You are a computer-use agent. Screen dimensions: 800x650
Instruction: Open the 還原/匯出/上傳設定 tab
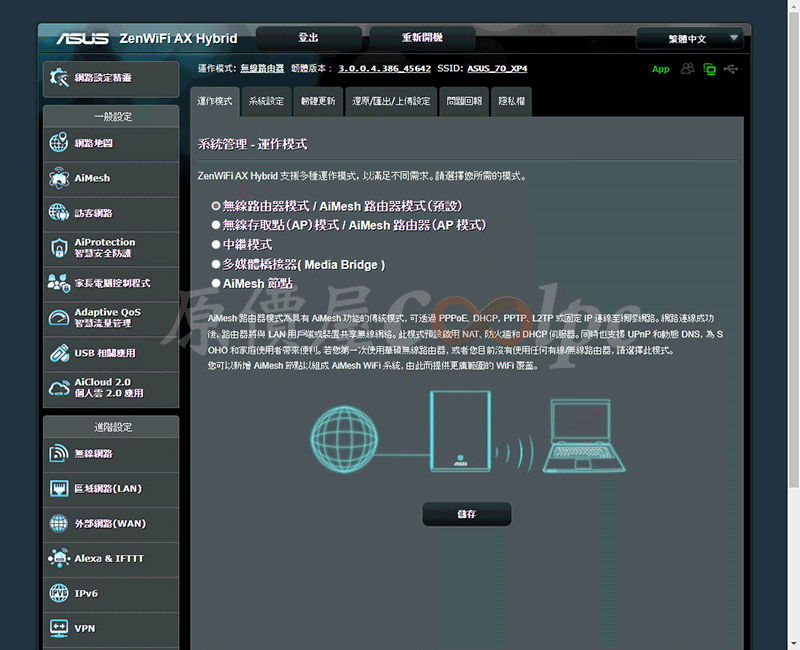point(391,102)
